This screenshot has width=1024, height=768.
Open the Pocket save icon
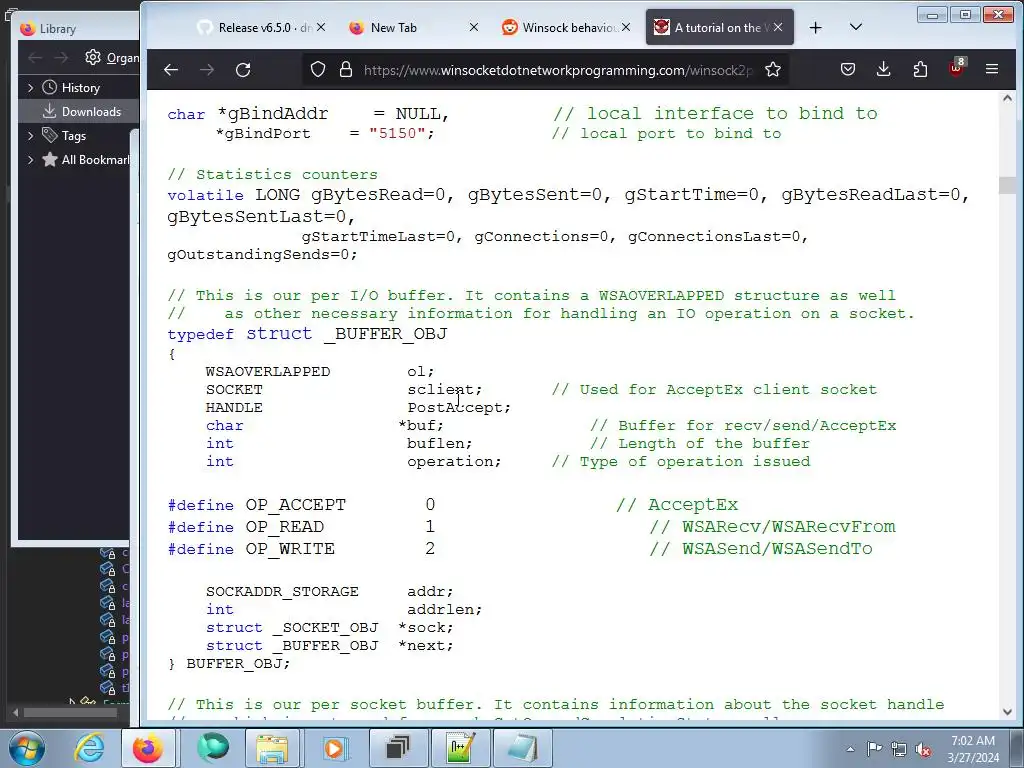point(848,69)
